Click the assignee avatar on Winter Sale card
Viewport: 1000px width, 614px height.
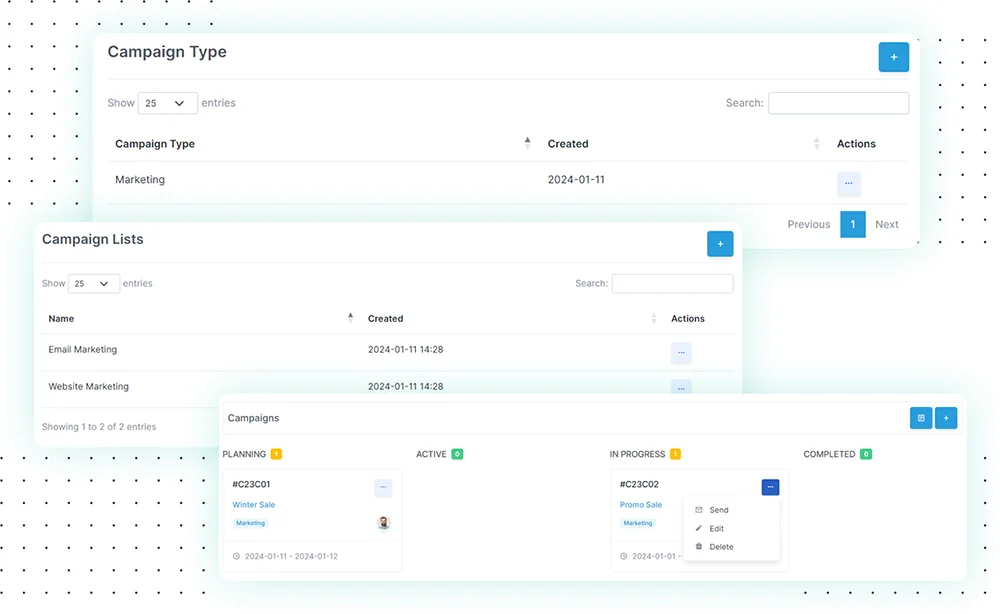coord(383,523)
